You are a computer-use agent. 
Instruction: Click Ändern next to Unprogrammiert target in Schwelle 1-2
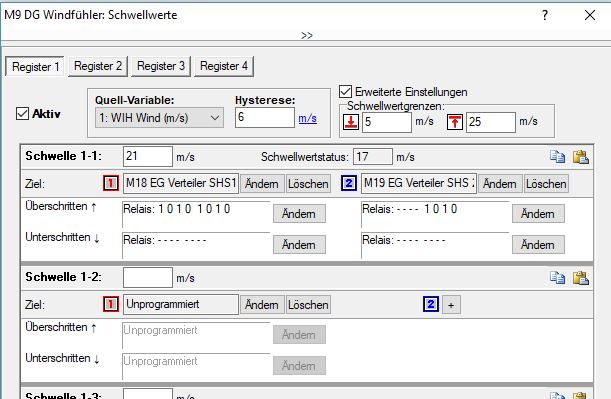(261, 305)
